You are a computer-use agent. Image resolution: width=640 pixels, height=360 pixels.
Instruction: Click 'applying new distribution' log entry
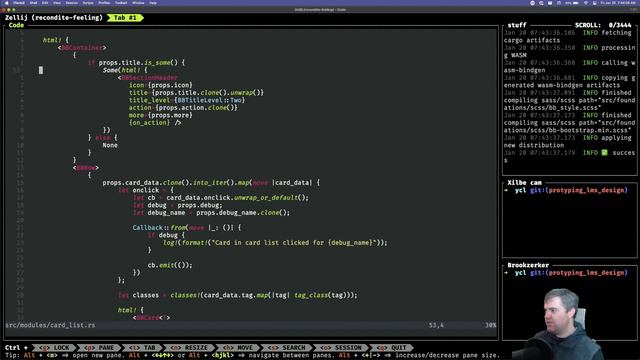pos(569,142)
